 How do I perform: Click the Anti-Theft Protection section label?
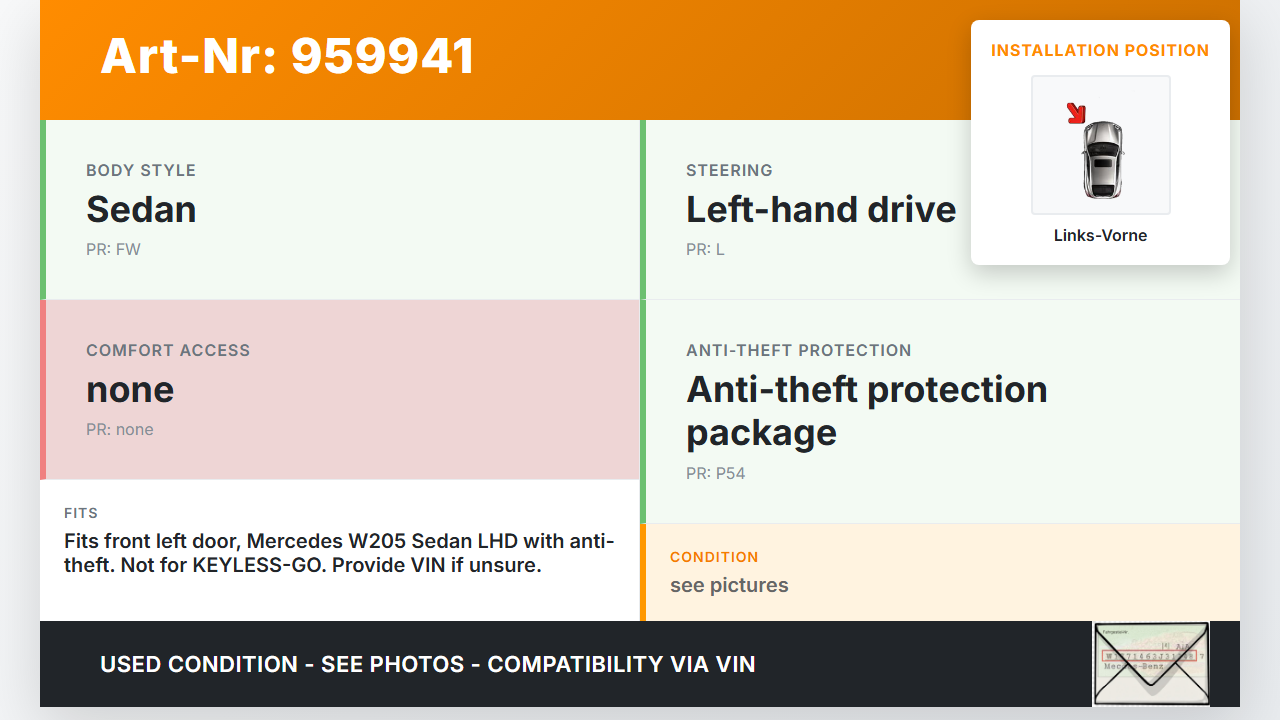click(798, 350)
